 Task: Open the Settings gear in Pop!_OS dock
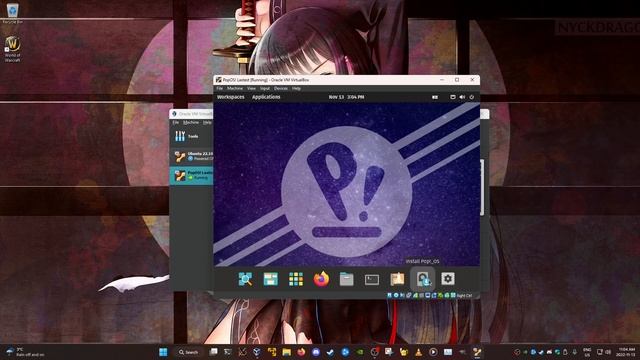click(x=448, y=279)
